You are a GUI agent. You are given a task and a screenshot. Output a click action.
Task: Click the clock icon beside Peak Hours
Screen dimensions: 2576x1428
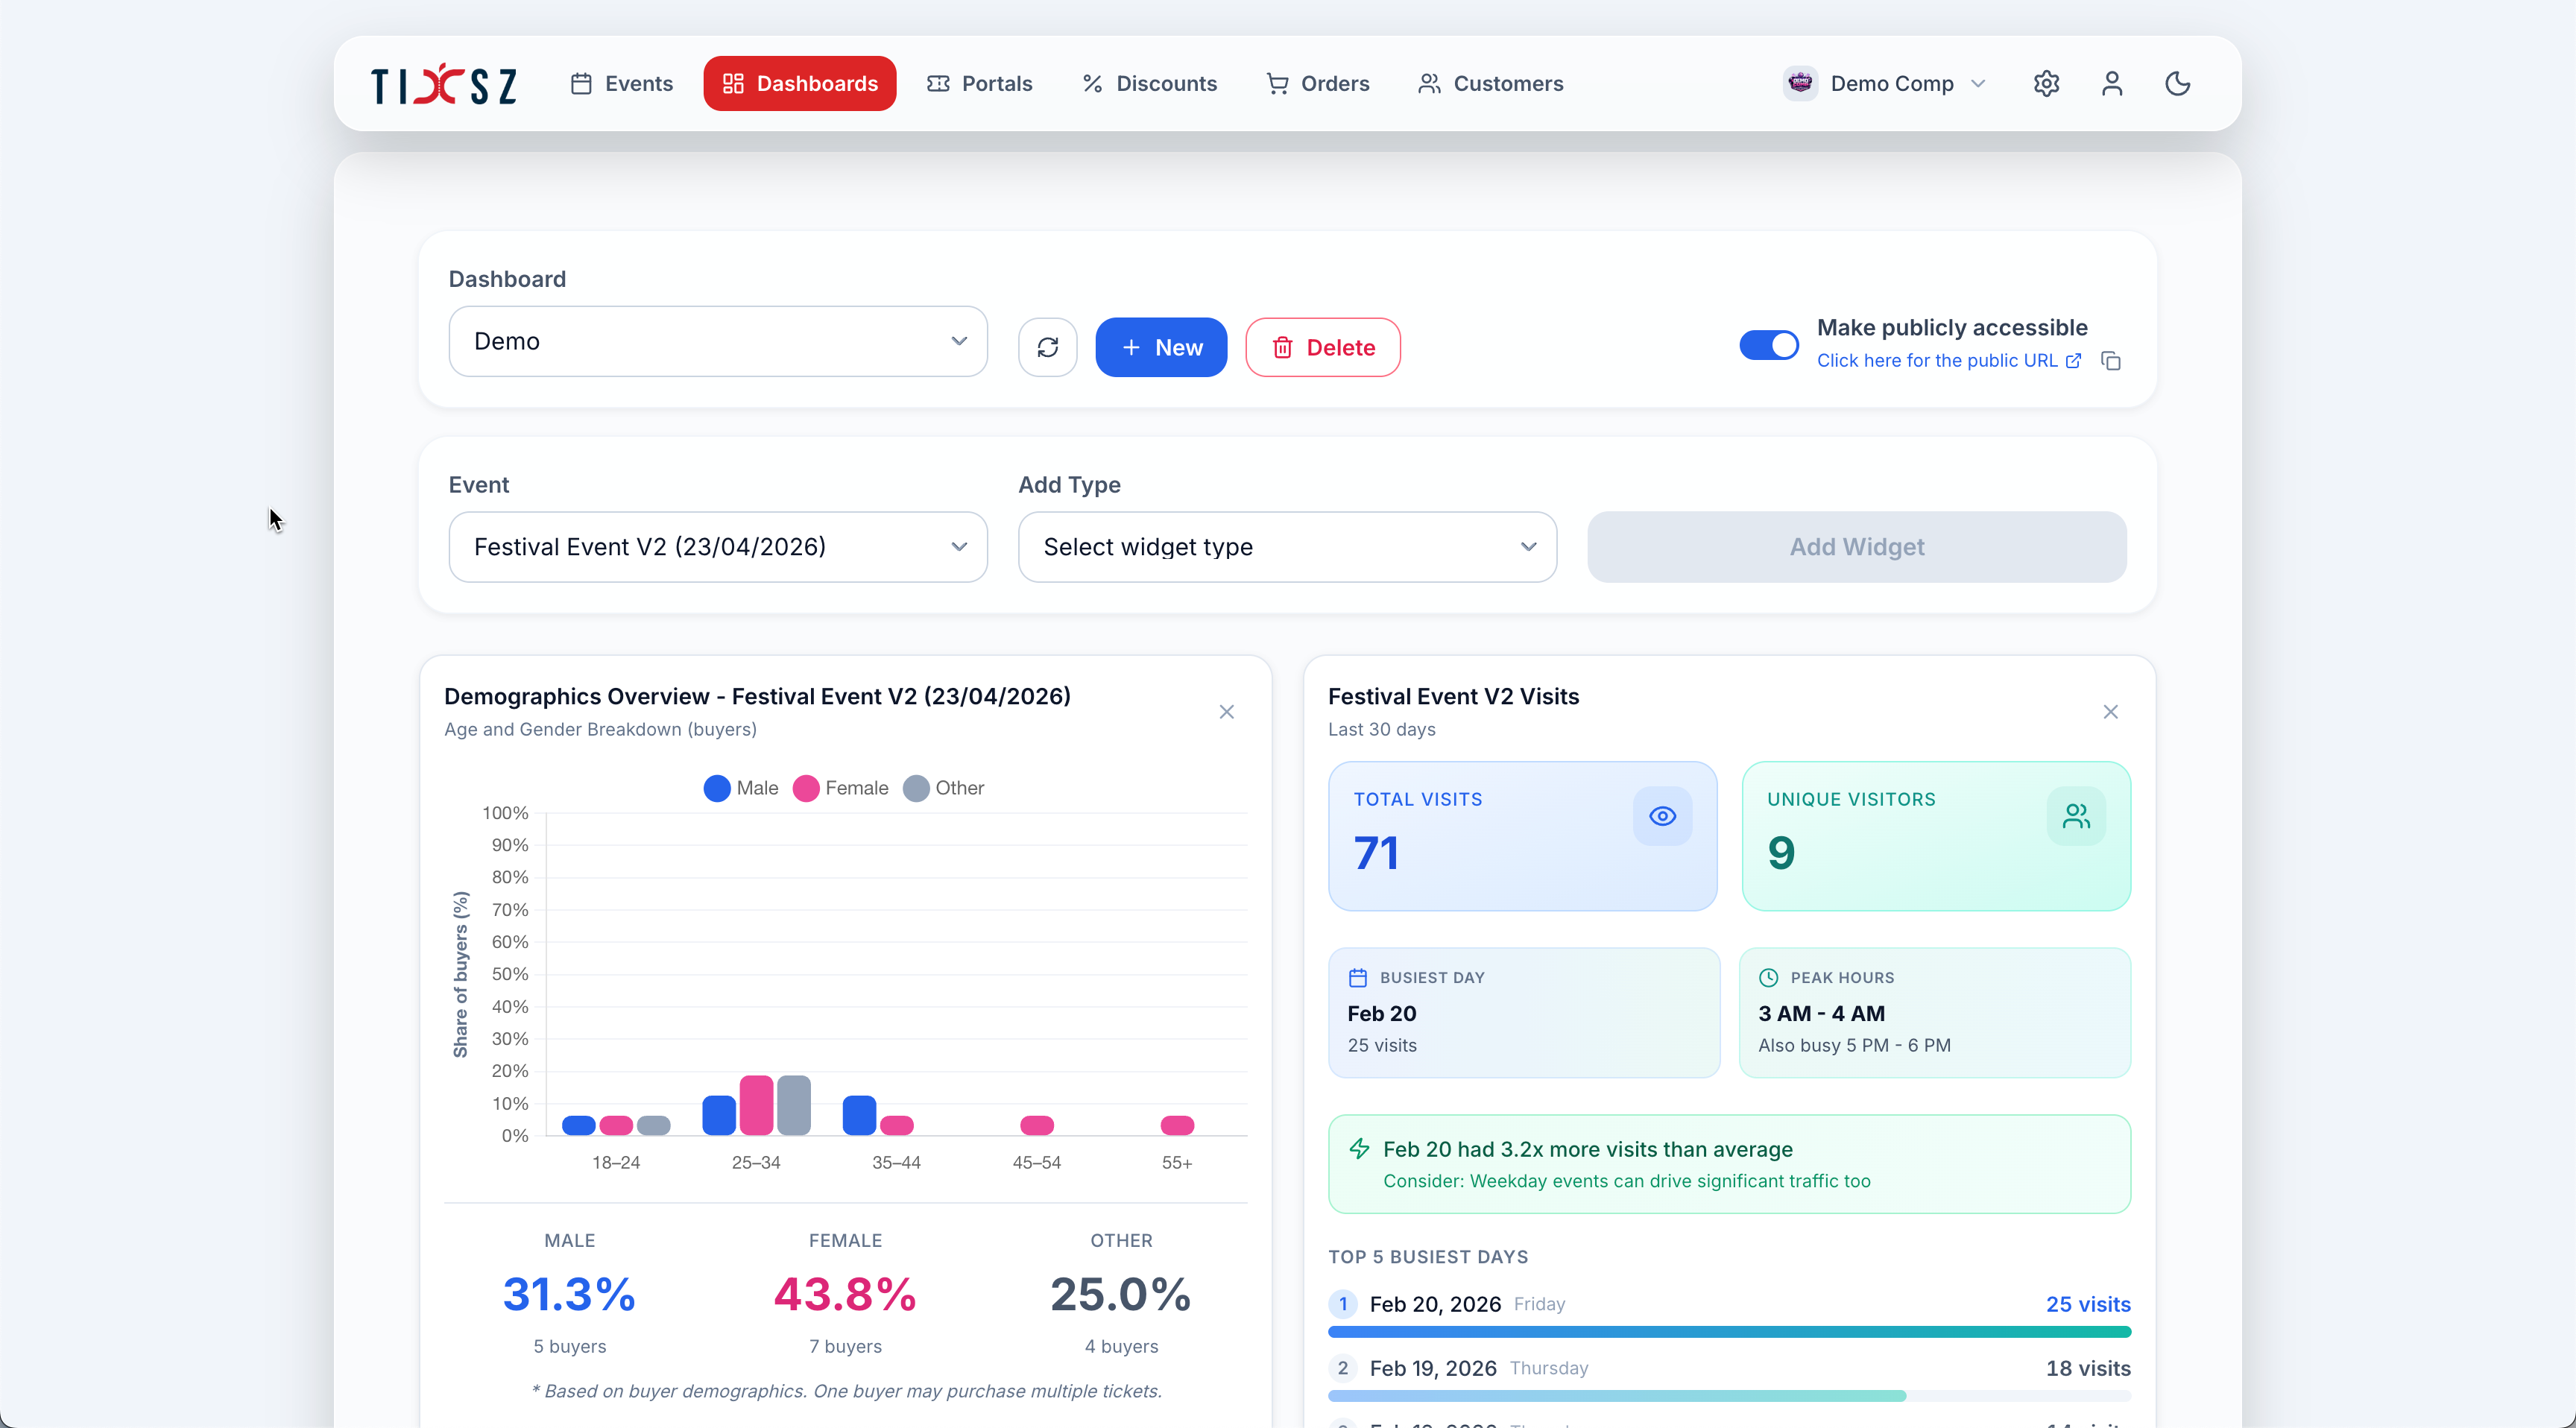[x=1767, y=978]
